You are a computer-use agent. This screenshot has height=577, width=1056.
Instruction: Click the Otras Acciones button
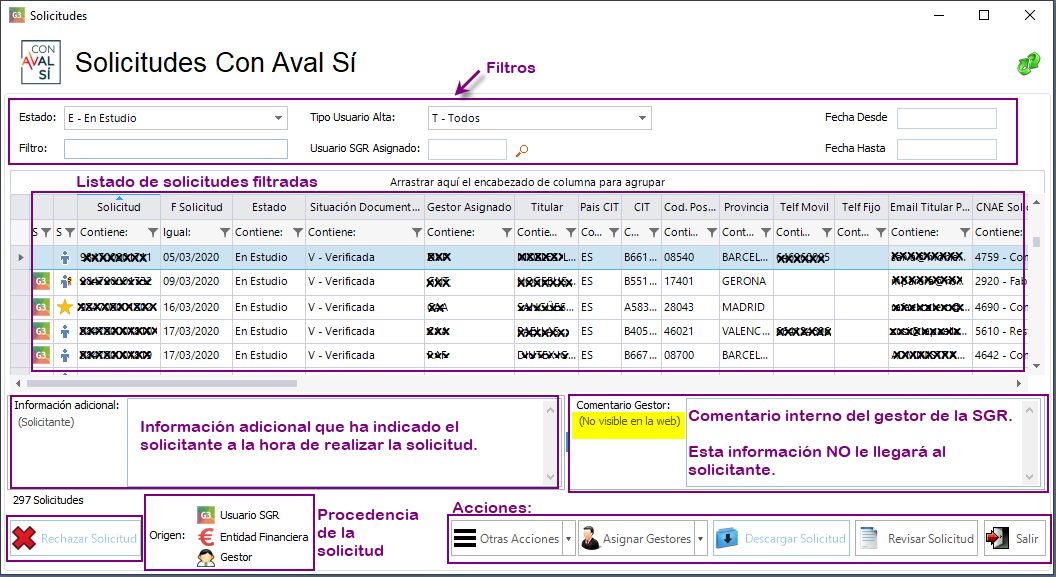pos(507,539)
